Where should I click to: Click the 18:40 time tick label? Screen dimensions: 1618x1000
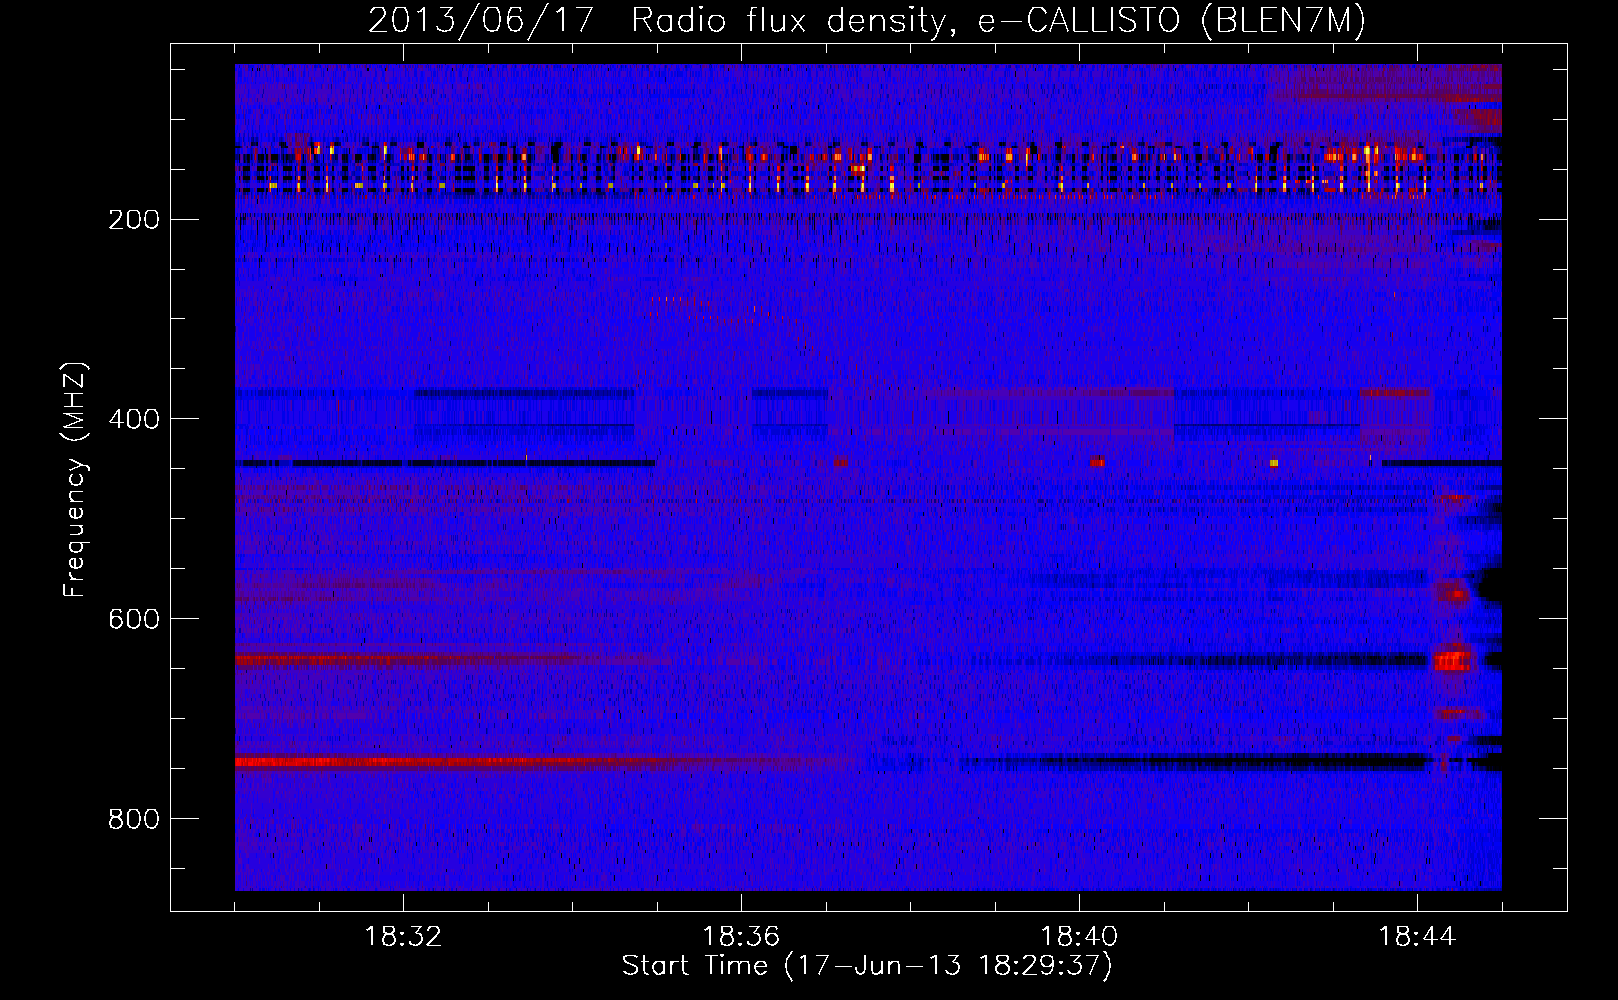point(1079,937)
